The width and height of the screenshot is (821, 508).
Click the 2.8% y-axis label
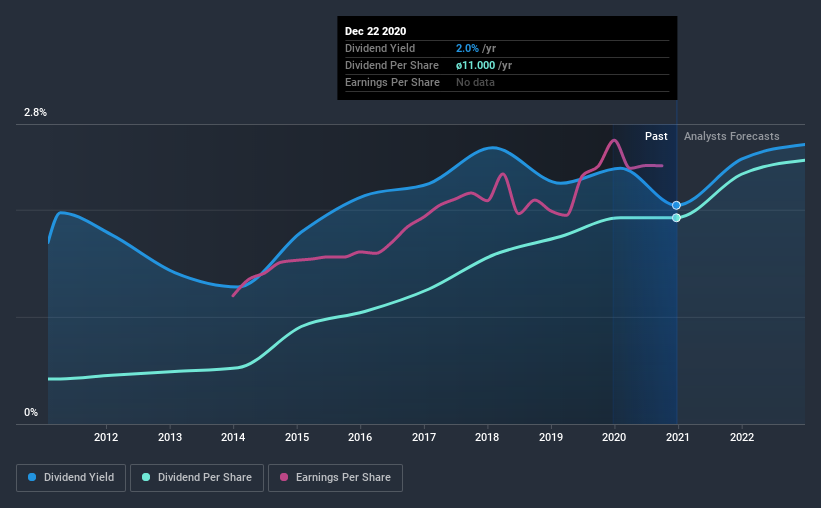[35, 113]
